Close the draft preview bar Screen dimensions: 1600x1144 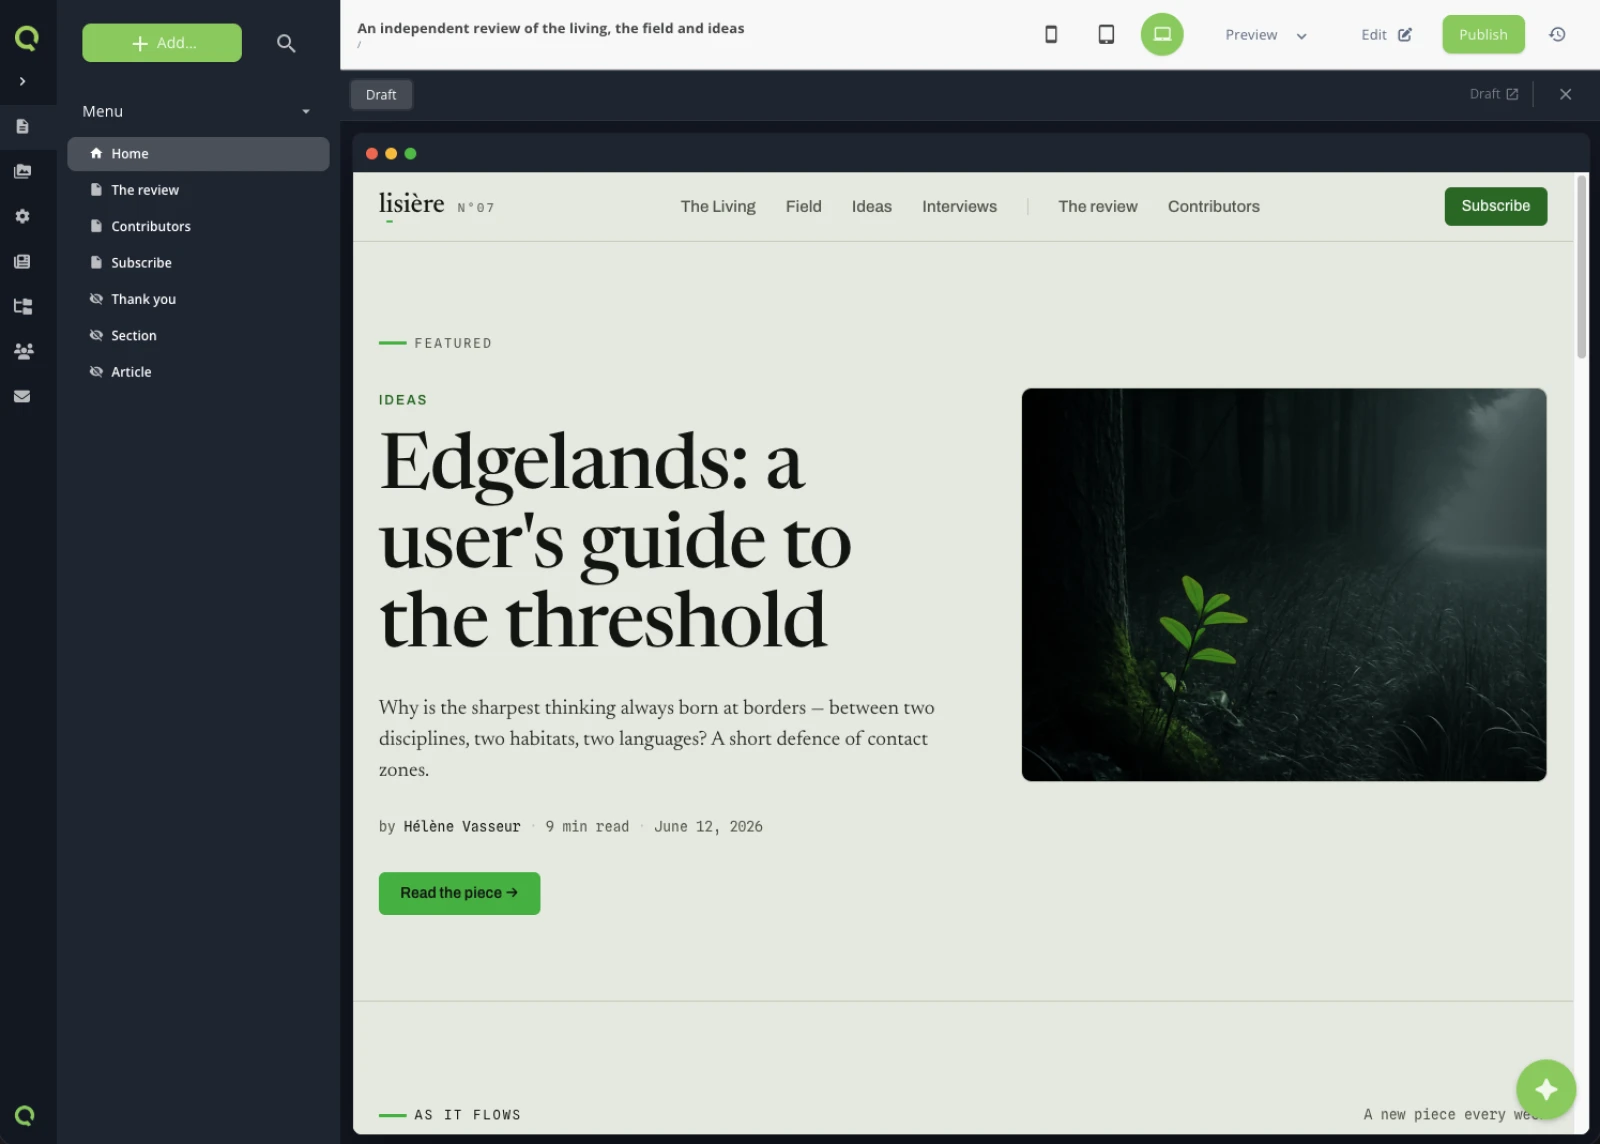pos(1566,94)
